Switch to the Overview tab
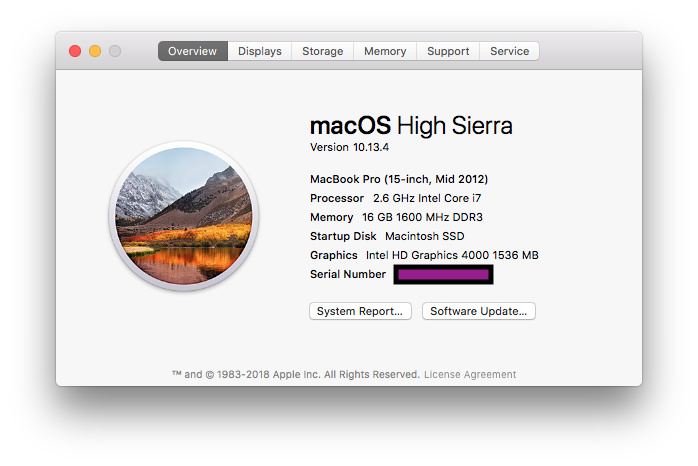This screenshot has height=466, width=698. (x=193, y=51)
